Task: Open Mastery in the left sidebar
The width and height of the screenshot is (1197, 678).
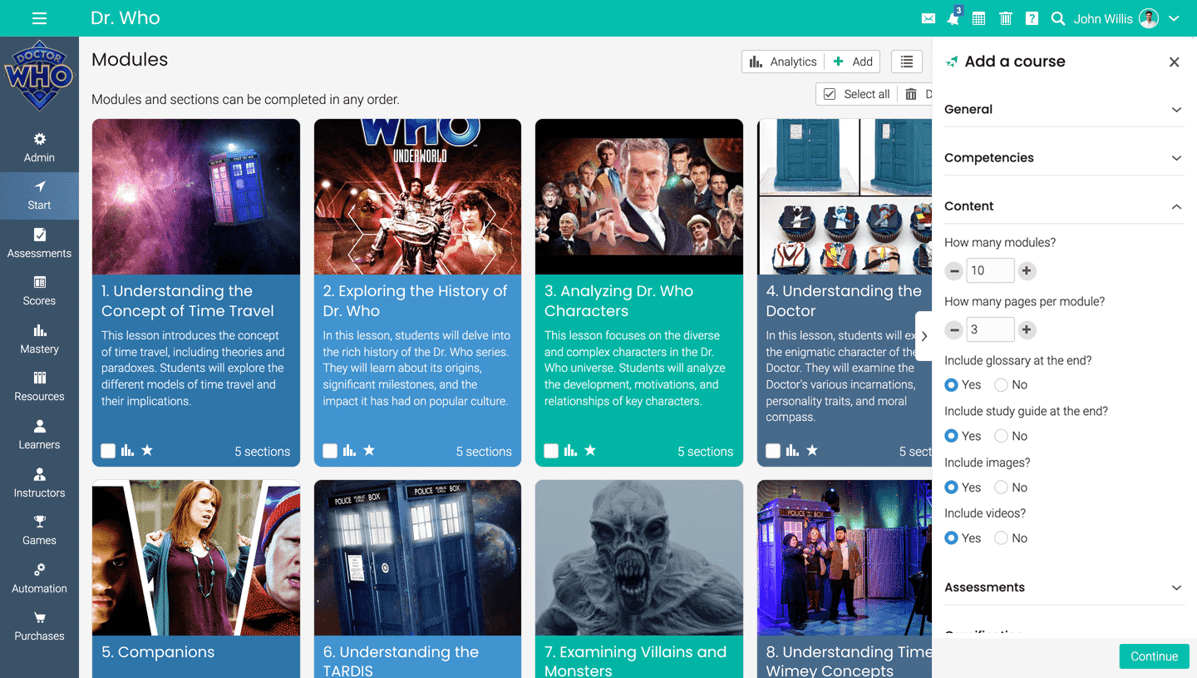Action: tap(39, 338)
